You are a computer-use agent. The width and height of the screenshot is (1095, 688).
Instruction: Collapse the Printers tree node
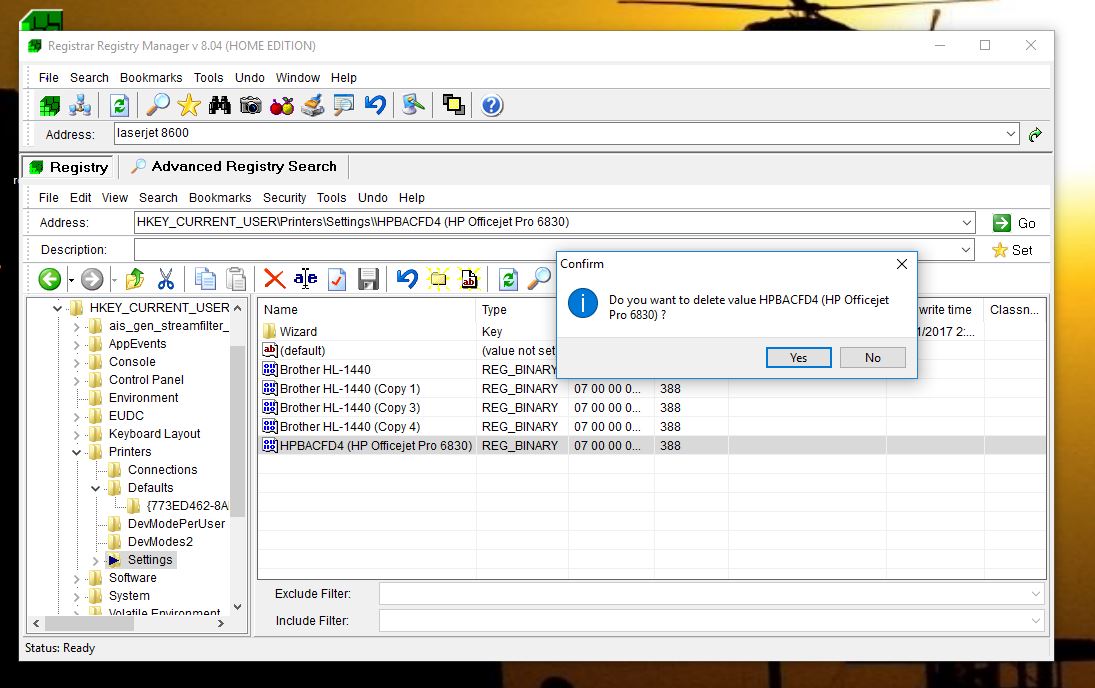(77, 452)
